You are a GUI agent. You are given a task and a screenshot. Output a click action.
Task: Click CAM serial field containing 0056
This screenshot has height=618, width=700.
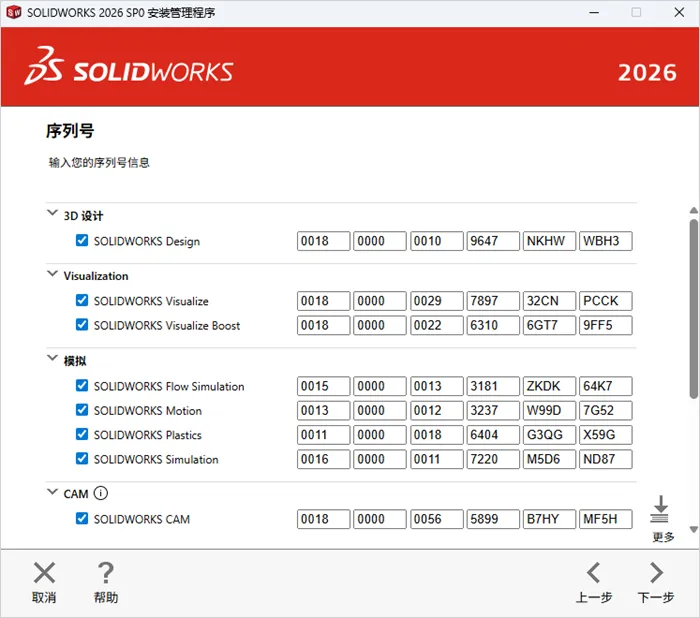tap(437, 519)
